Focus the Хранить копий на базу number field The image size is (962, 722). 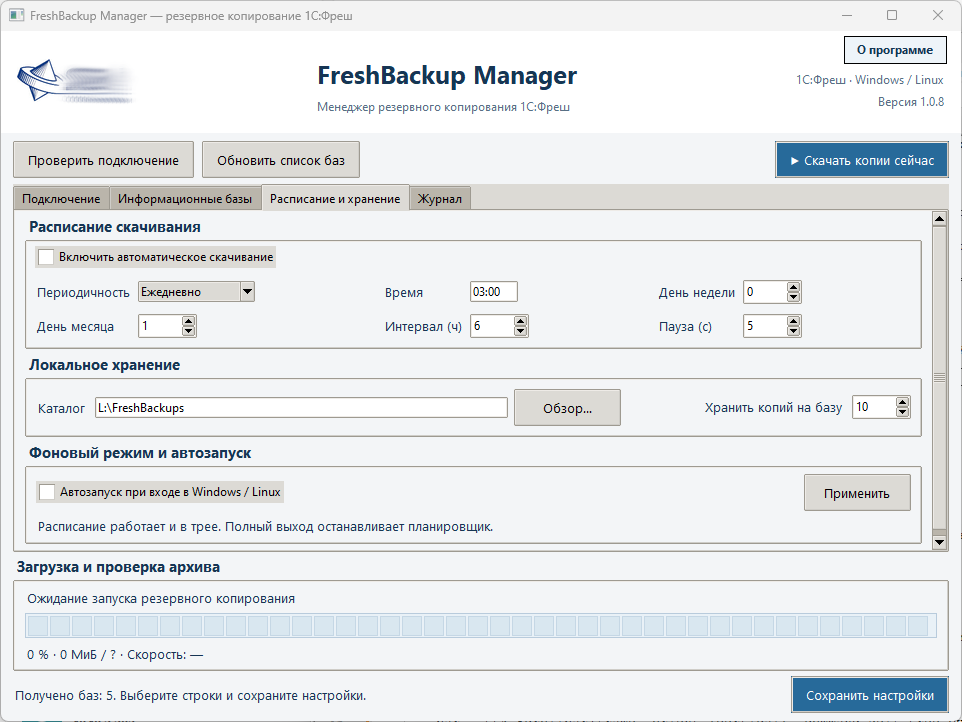pyautogui.click(x=874, y=407)
